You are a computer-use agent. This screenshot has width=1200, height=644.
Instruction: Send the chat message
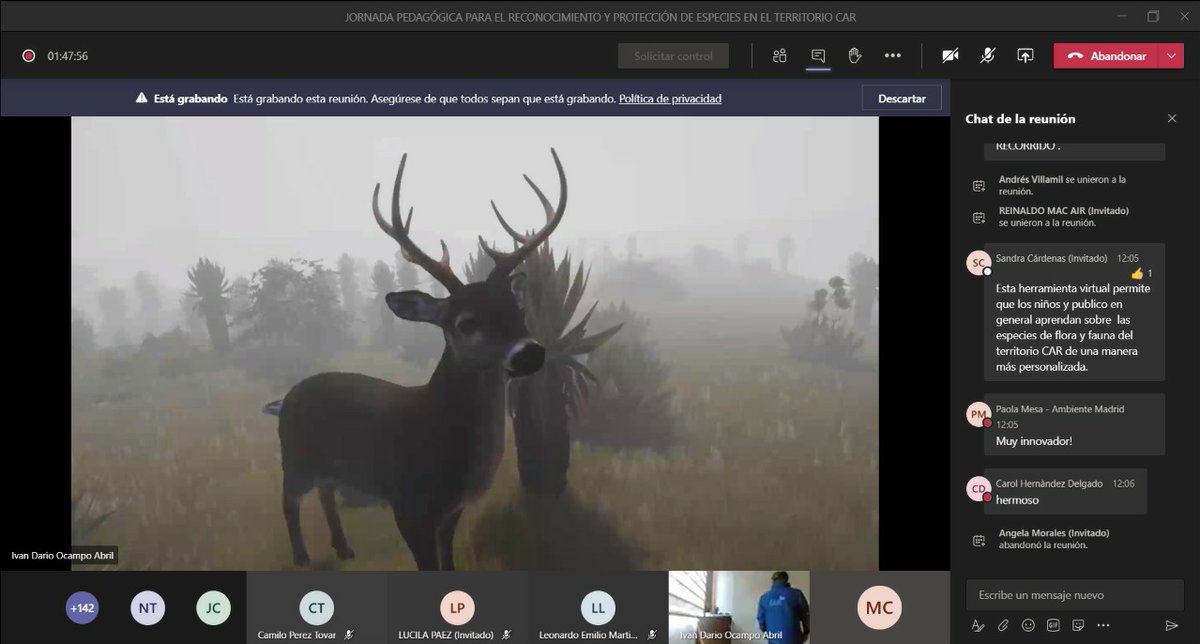(1171, 626)
